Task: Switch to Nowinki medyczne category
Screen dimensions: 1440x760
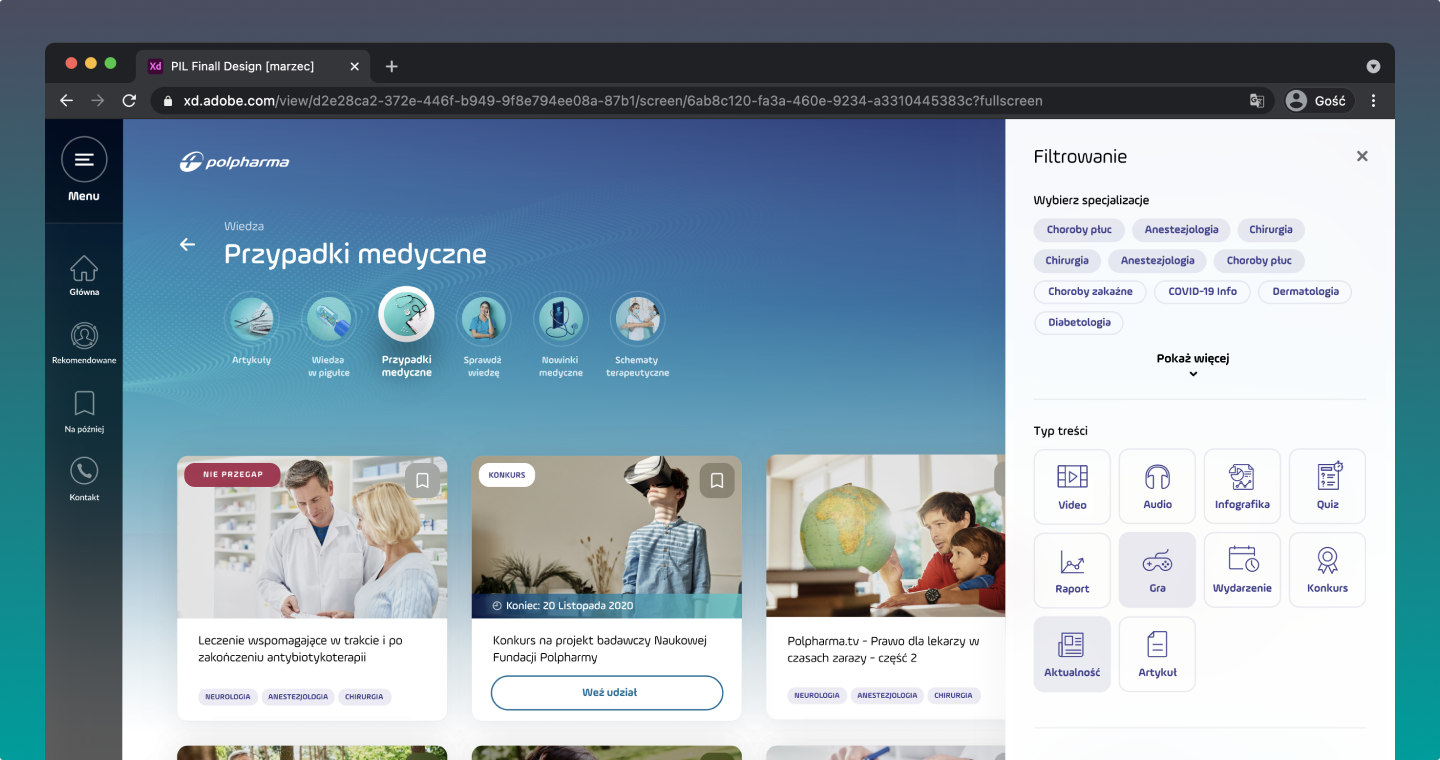Action: pyautogui.click(x=560, y=320)
